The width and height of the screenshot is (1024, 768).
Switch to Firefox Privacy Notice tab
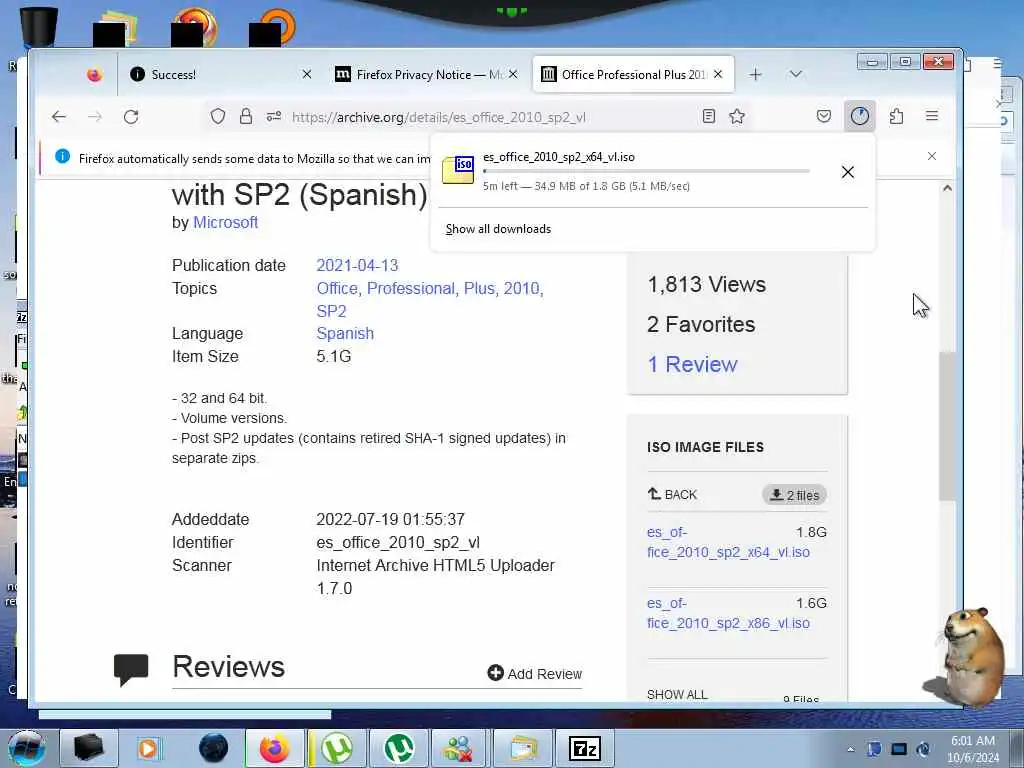tap(427, 74)
